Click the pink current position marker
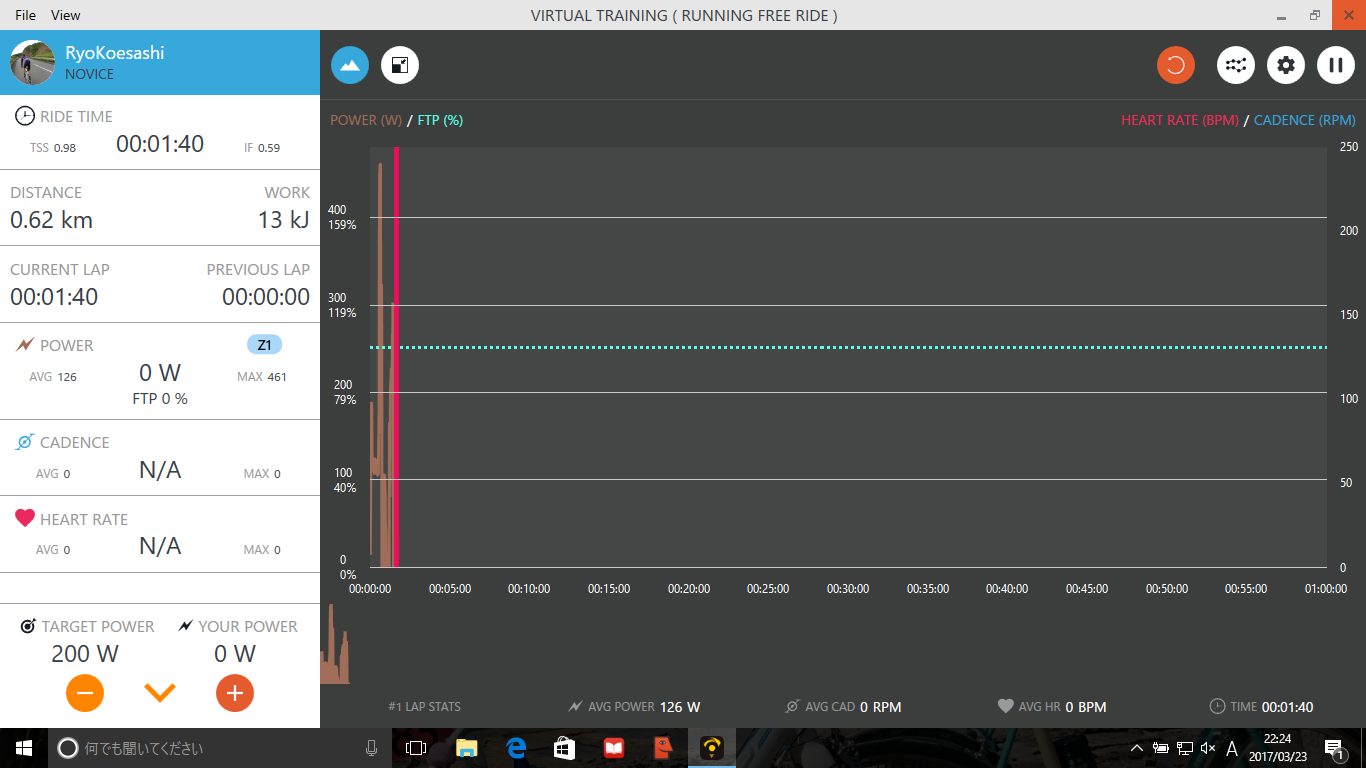1366x768 pixels. 397,357
